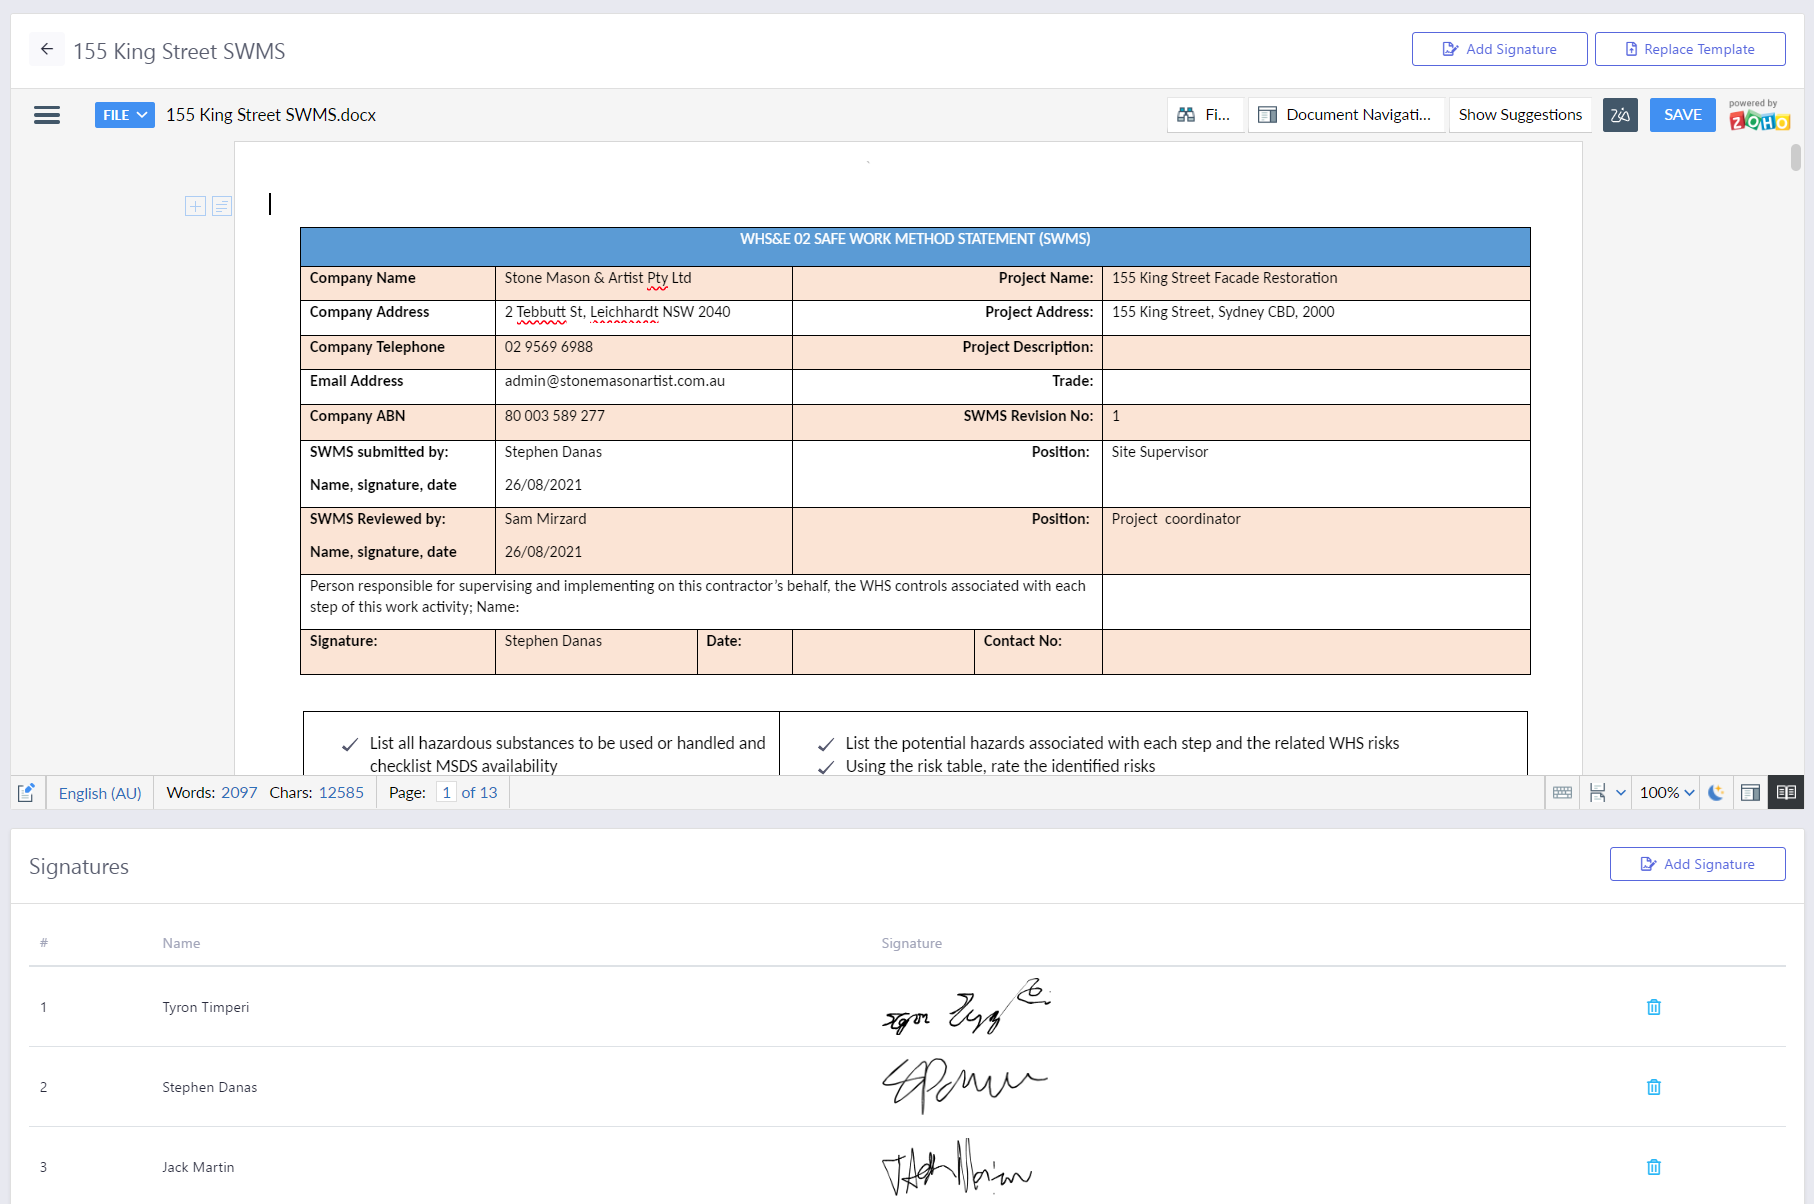Screen dimensions: 1814x1204
Task: Click the 'Stone Mason & Artist Pty Ltd' cell
Action: [644, 283]
